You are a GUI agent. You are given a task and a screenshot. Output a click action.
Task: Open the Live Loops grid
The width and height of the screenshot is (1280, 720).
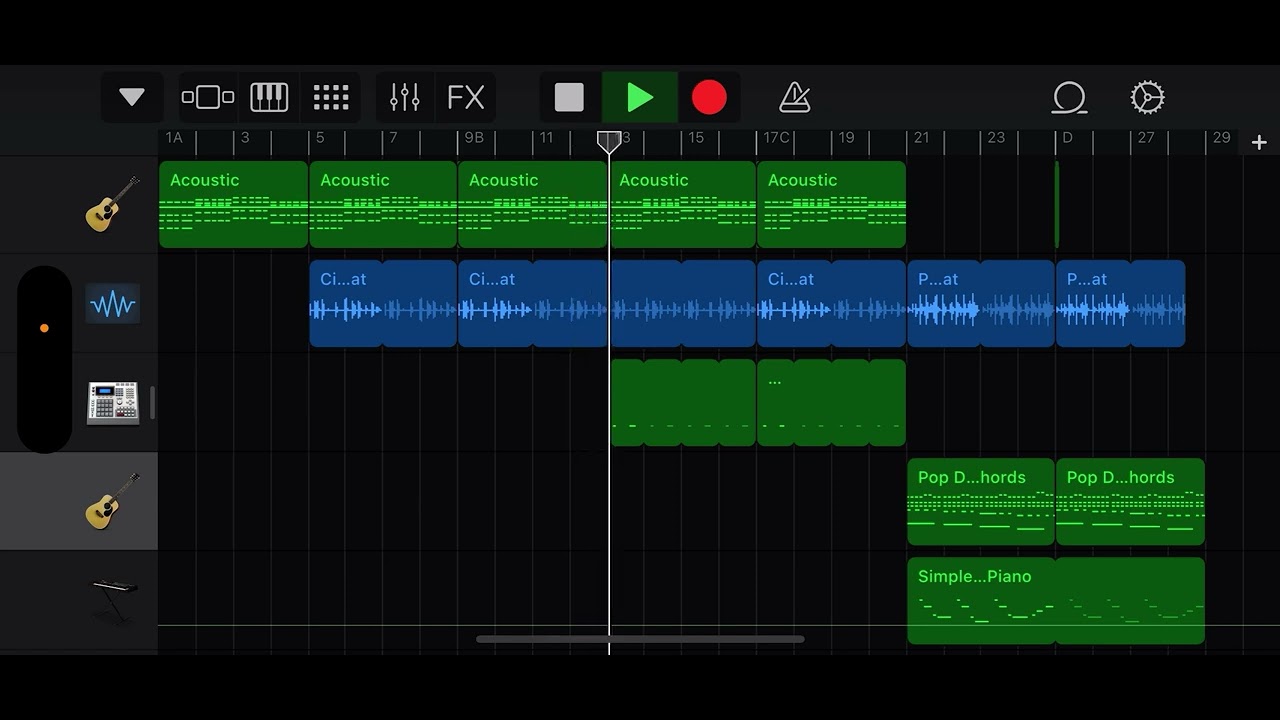331,97
